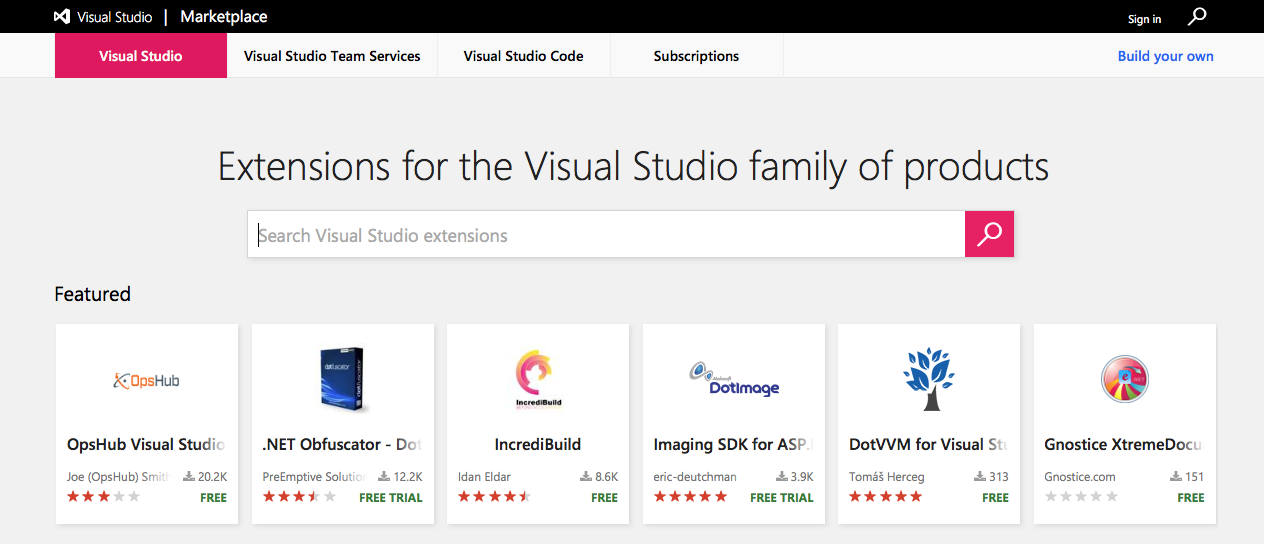Open the IncrediBuild extension title
The width and height of the screenshot is (1264, 544).
(538, 444)
